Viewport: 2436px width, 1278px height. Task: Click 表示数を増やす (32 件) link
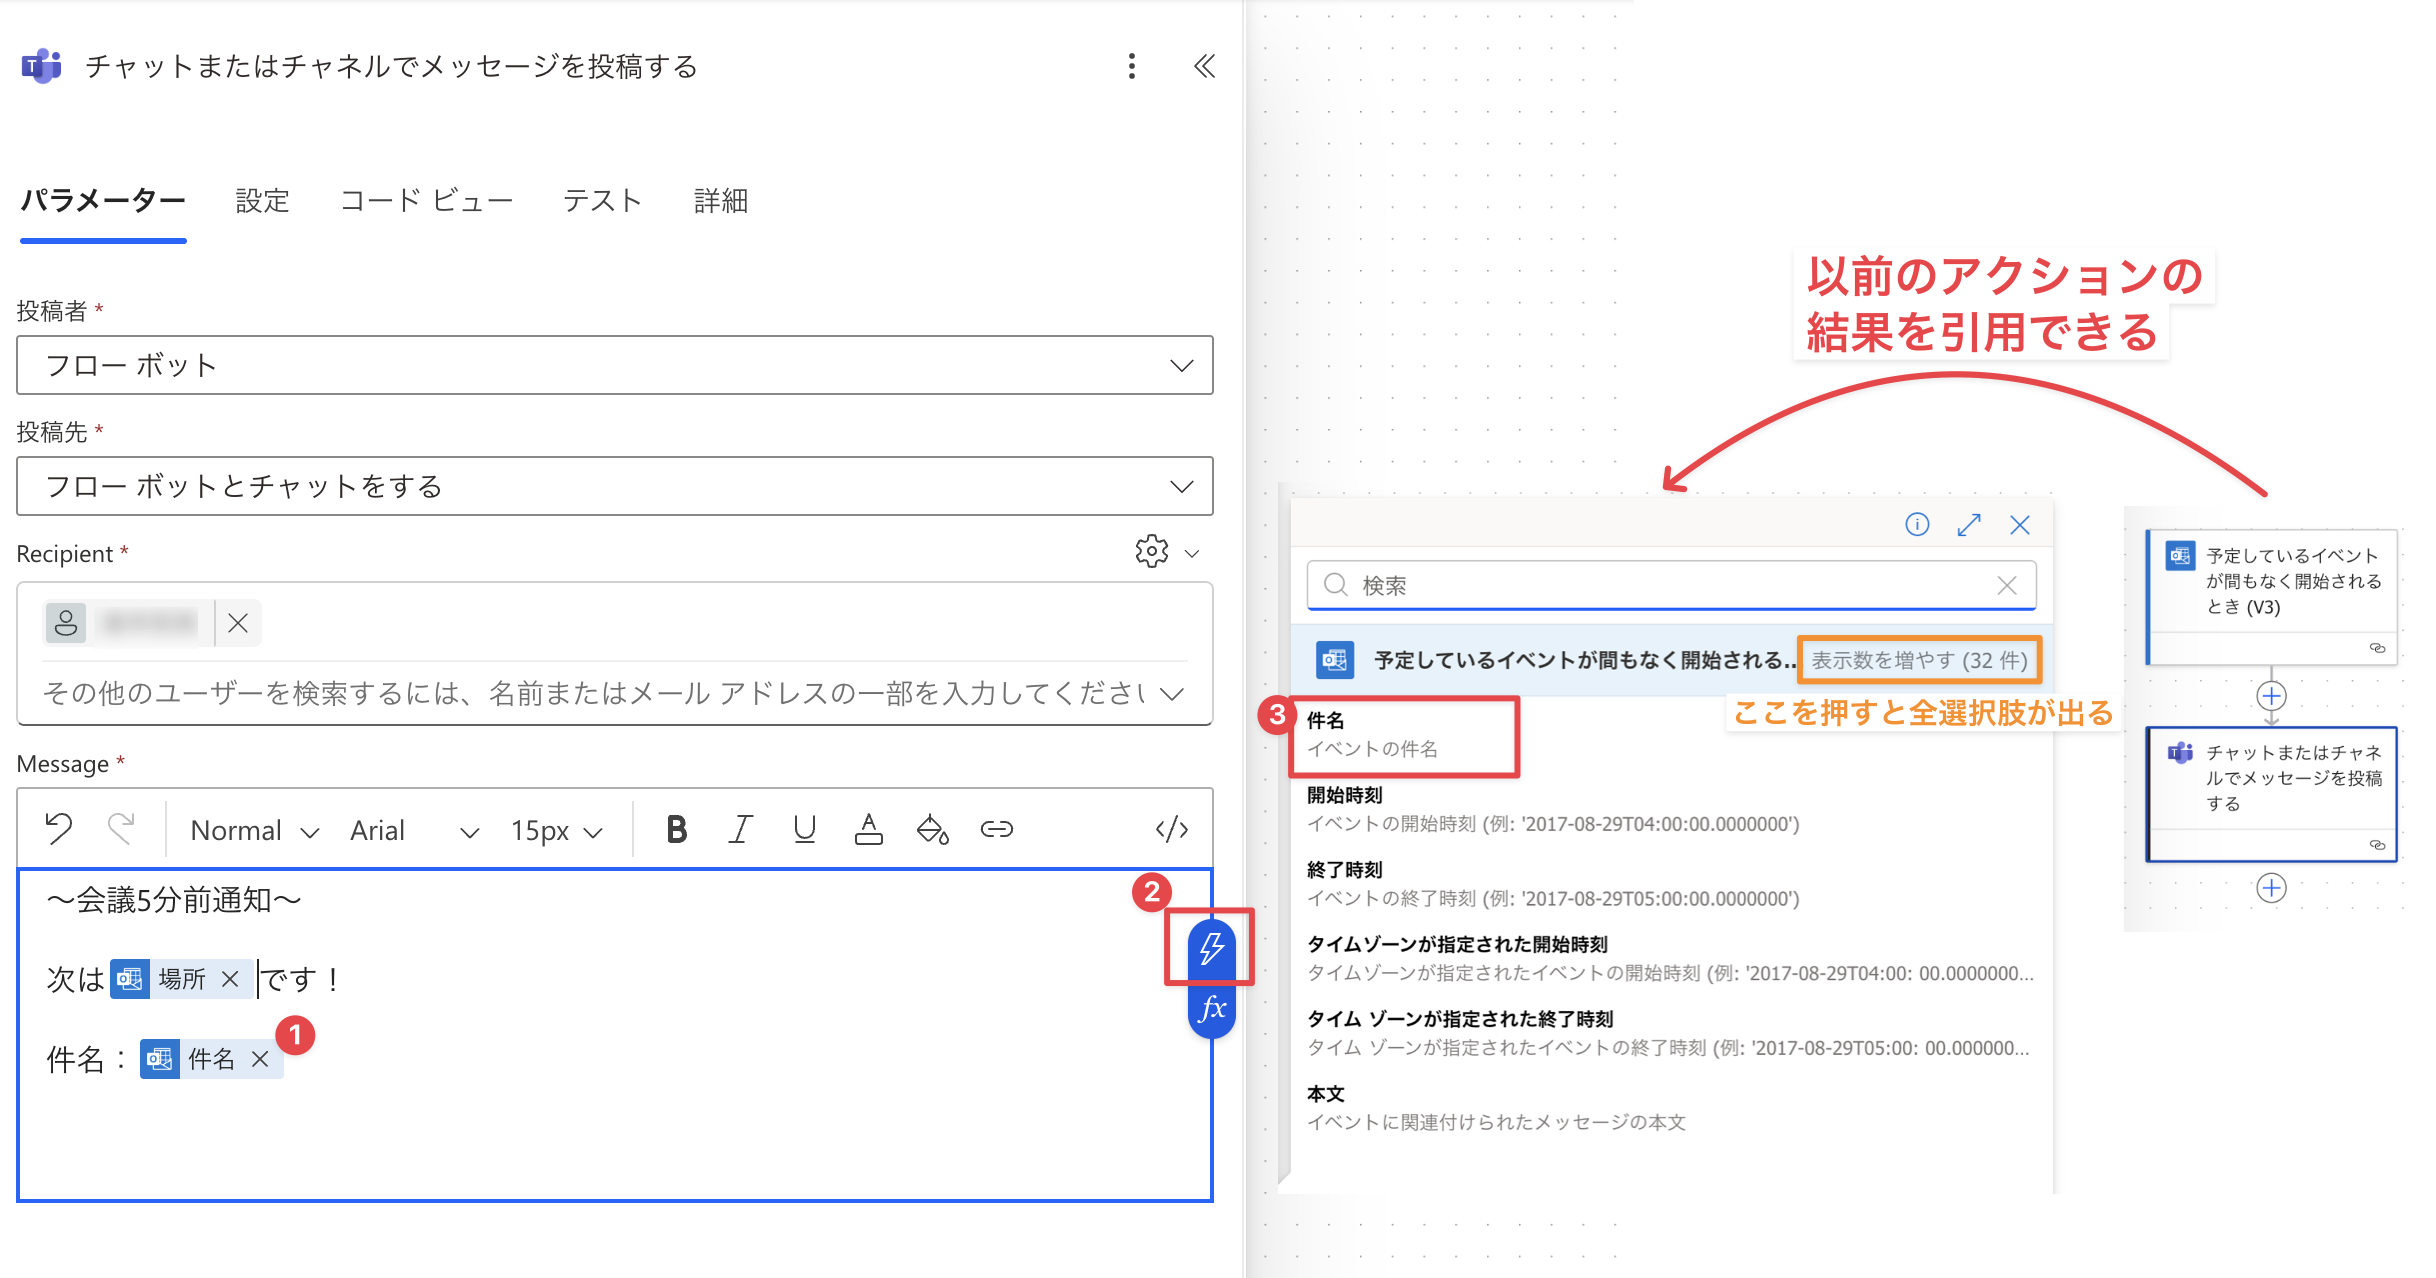pos(1918,660)
